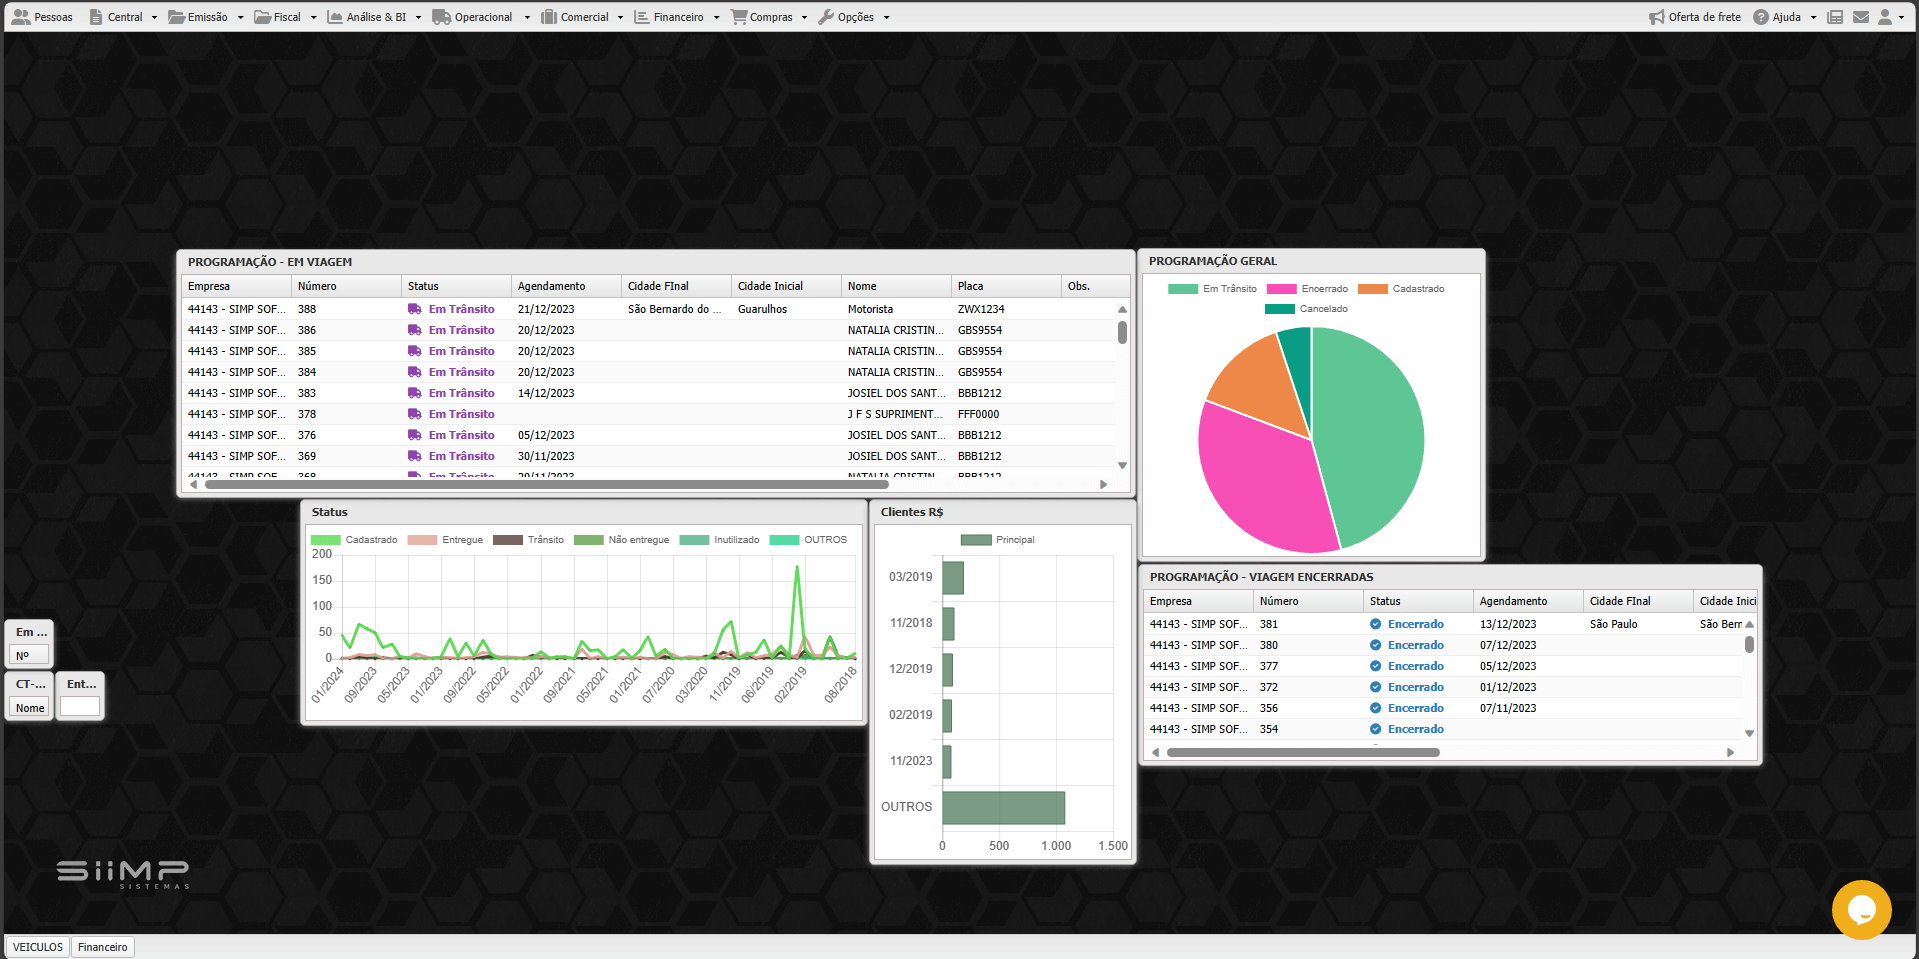Screen dimensions: 1919x959
Task: Click Em Viagem horizontal scrollbar
Action: (x=546, y=484)
